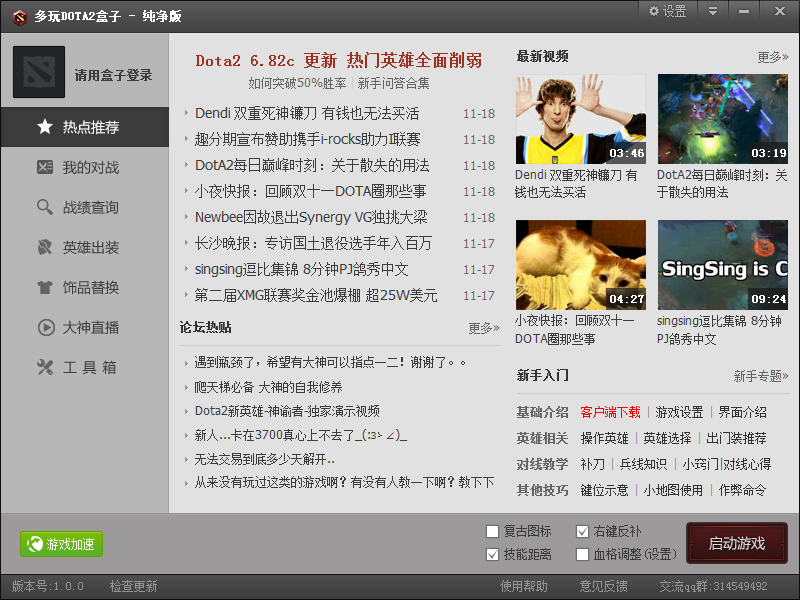Play the 03:19 DotA2每日巅峰时刻 video thumbnail
The width and height of the screenshot is (800, 600).
722,119
